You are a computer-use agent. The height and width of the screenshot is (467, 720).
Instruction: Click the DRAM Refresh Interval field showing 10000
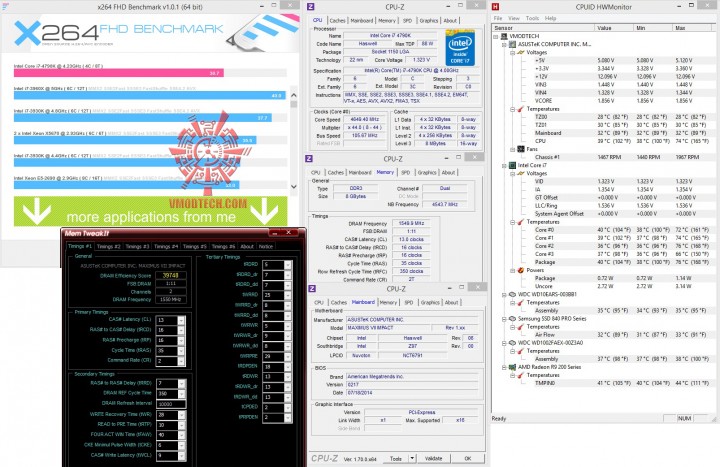(171, 404)
